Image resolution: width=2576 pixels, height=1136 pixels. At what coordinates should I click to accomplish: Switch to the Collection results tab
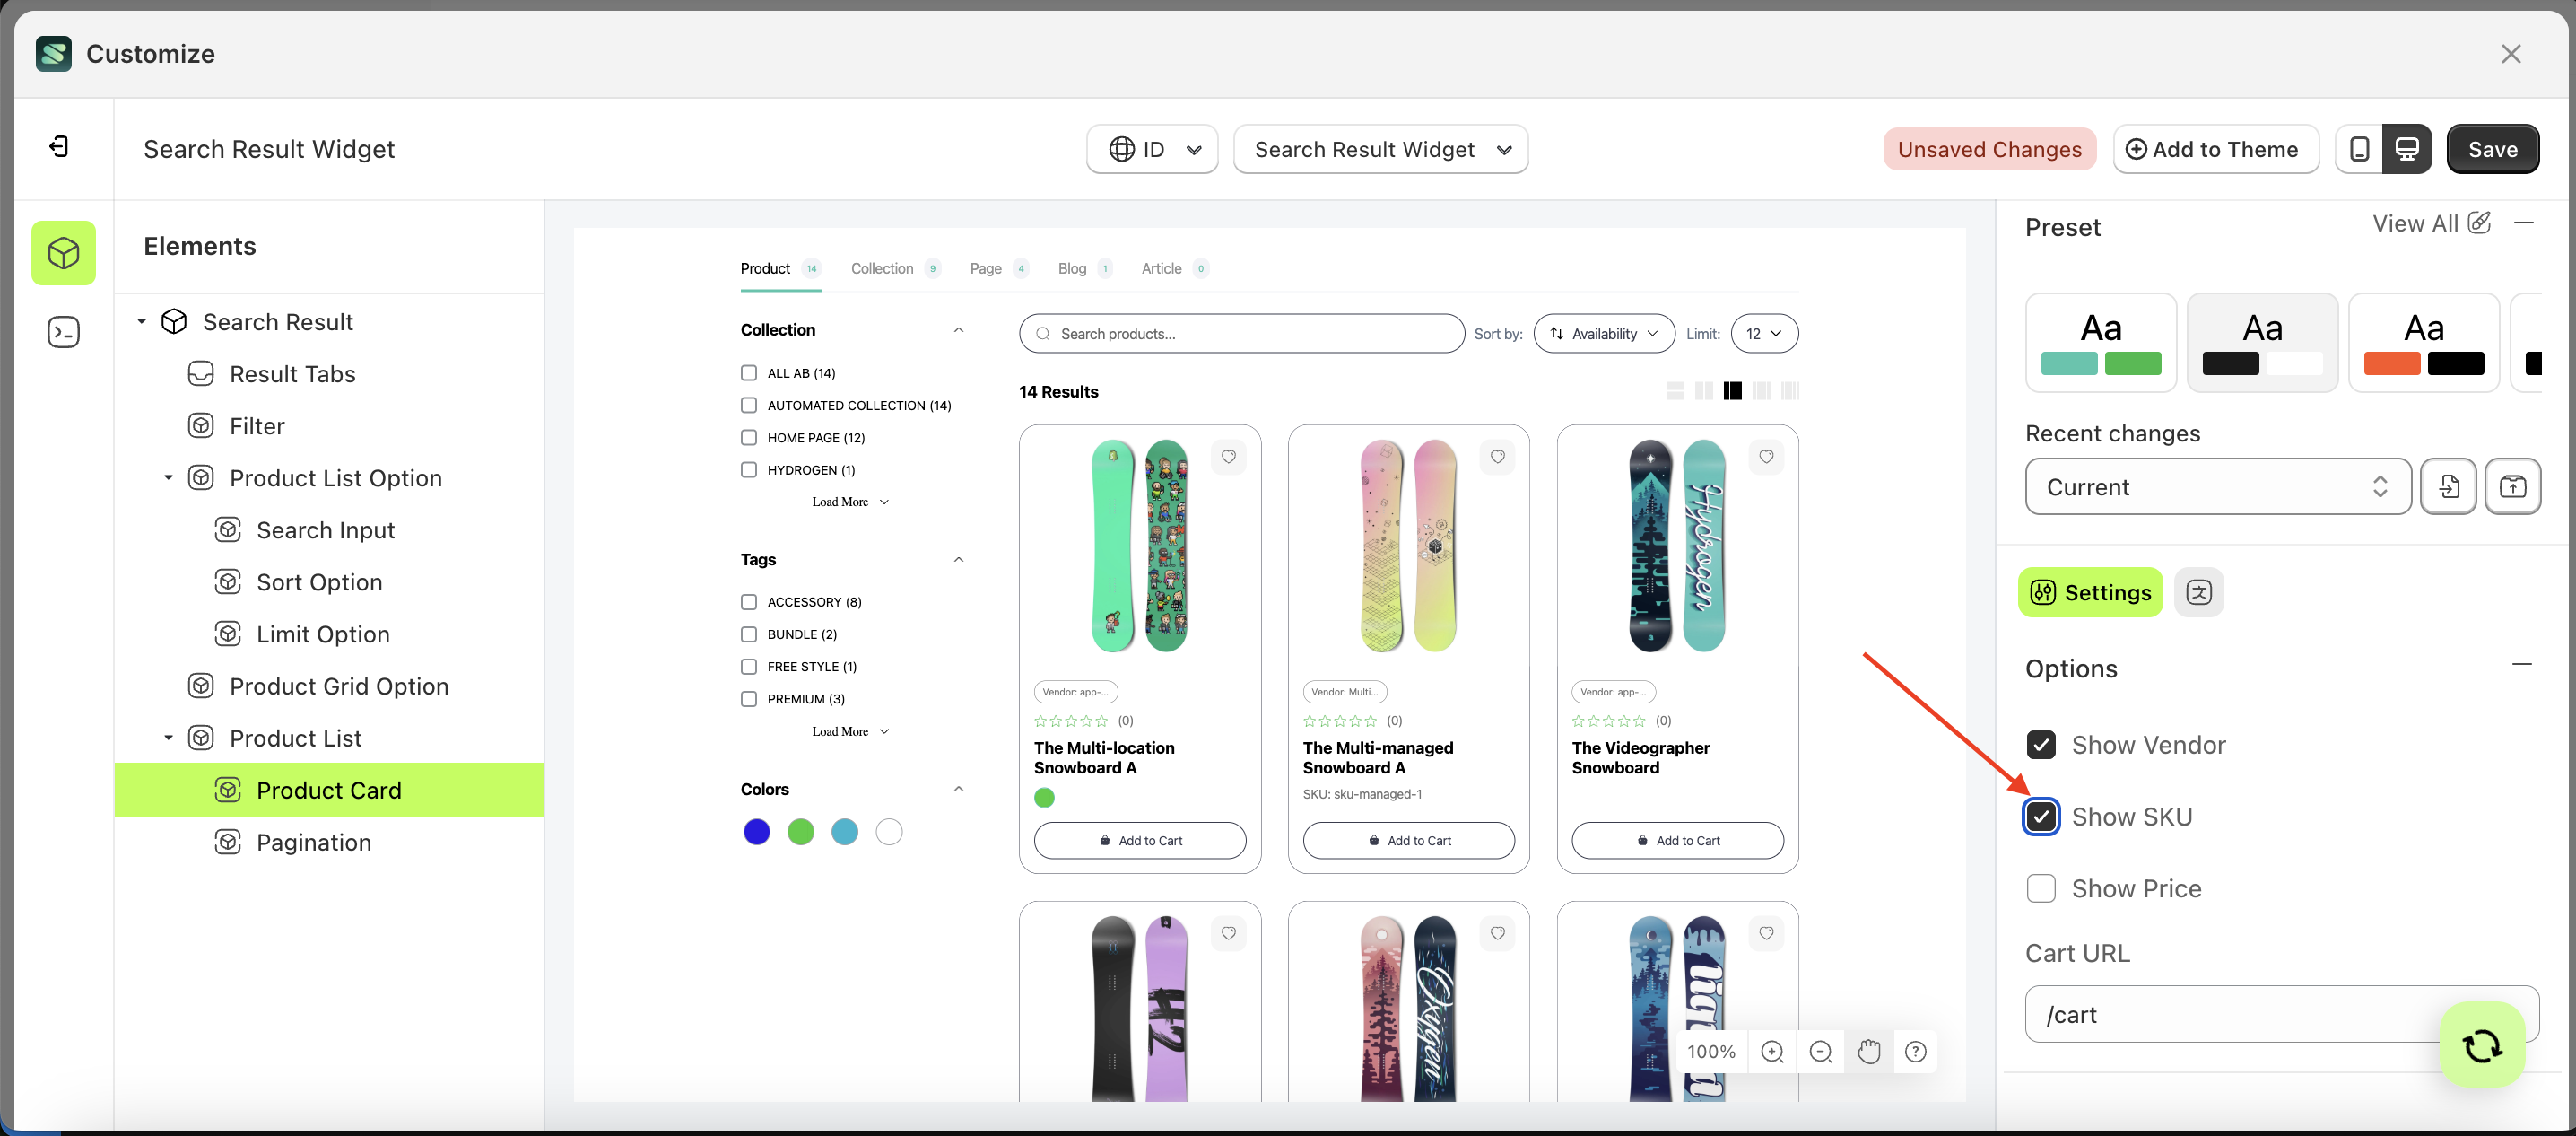[x=881, y=268]
